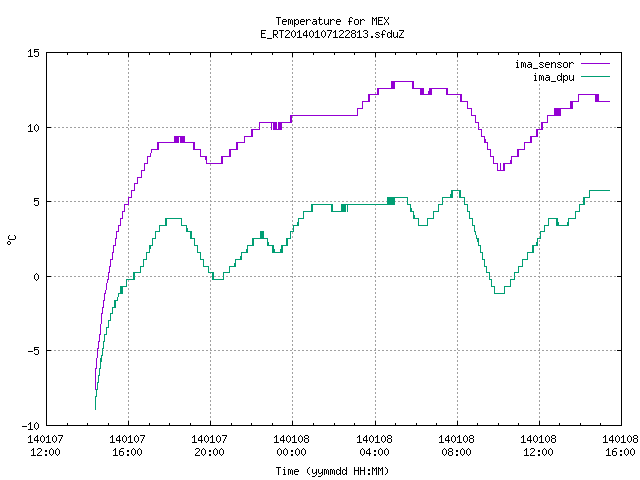
Task: Click the y-axis value -10
Action: pos(31,426)
